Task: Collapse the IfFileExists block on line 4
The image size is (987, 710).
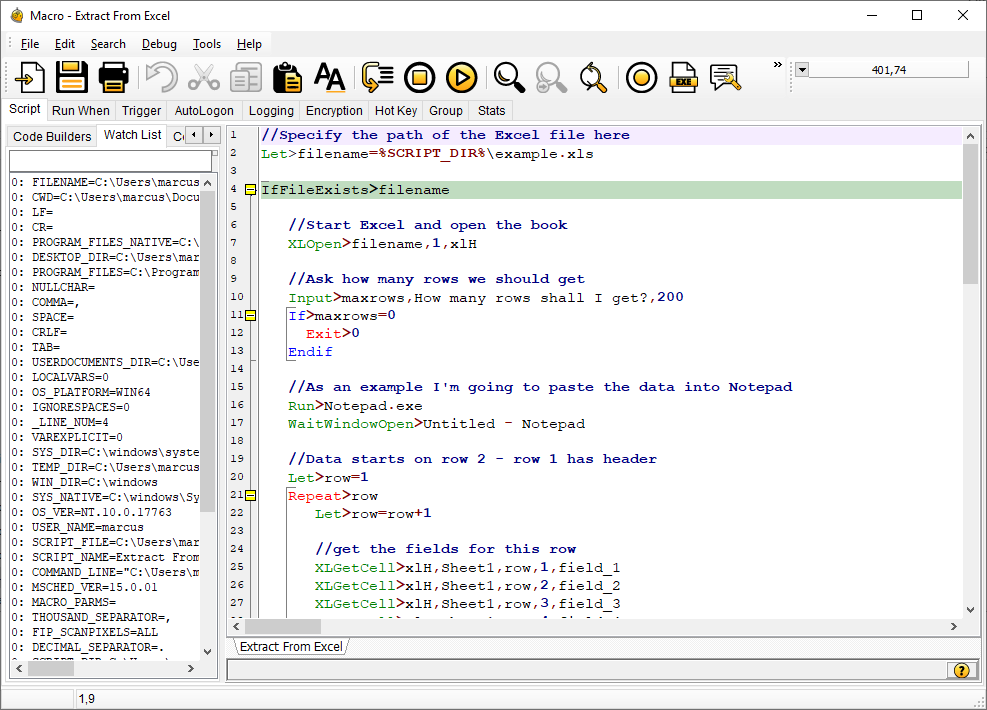Action: point(251,189)
